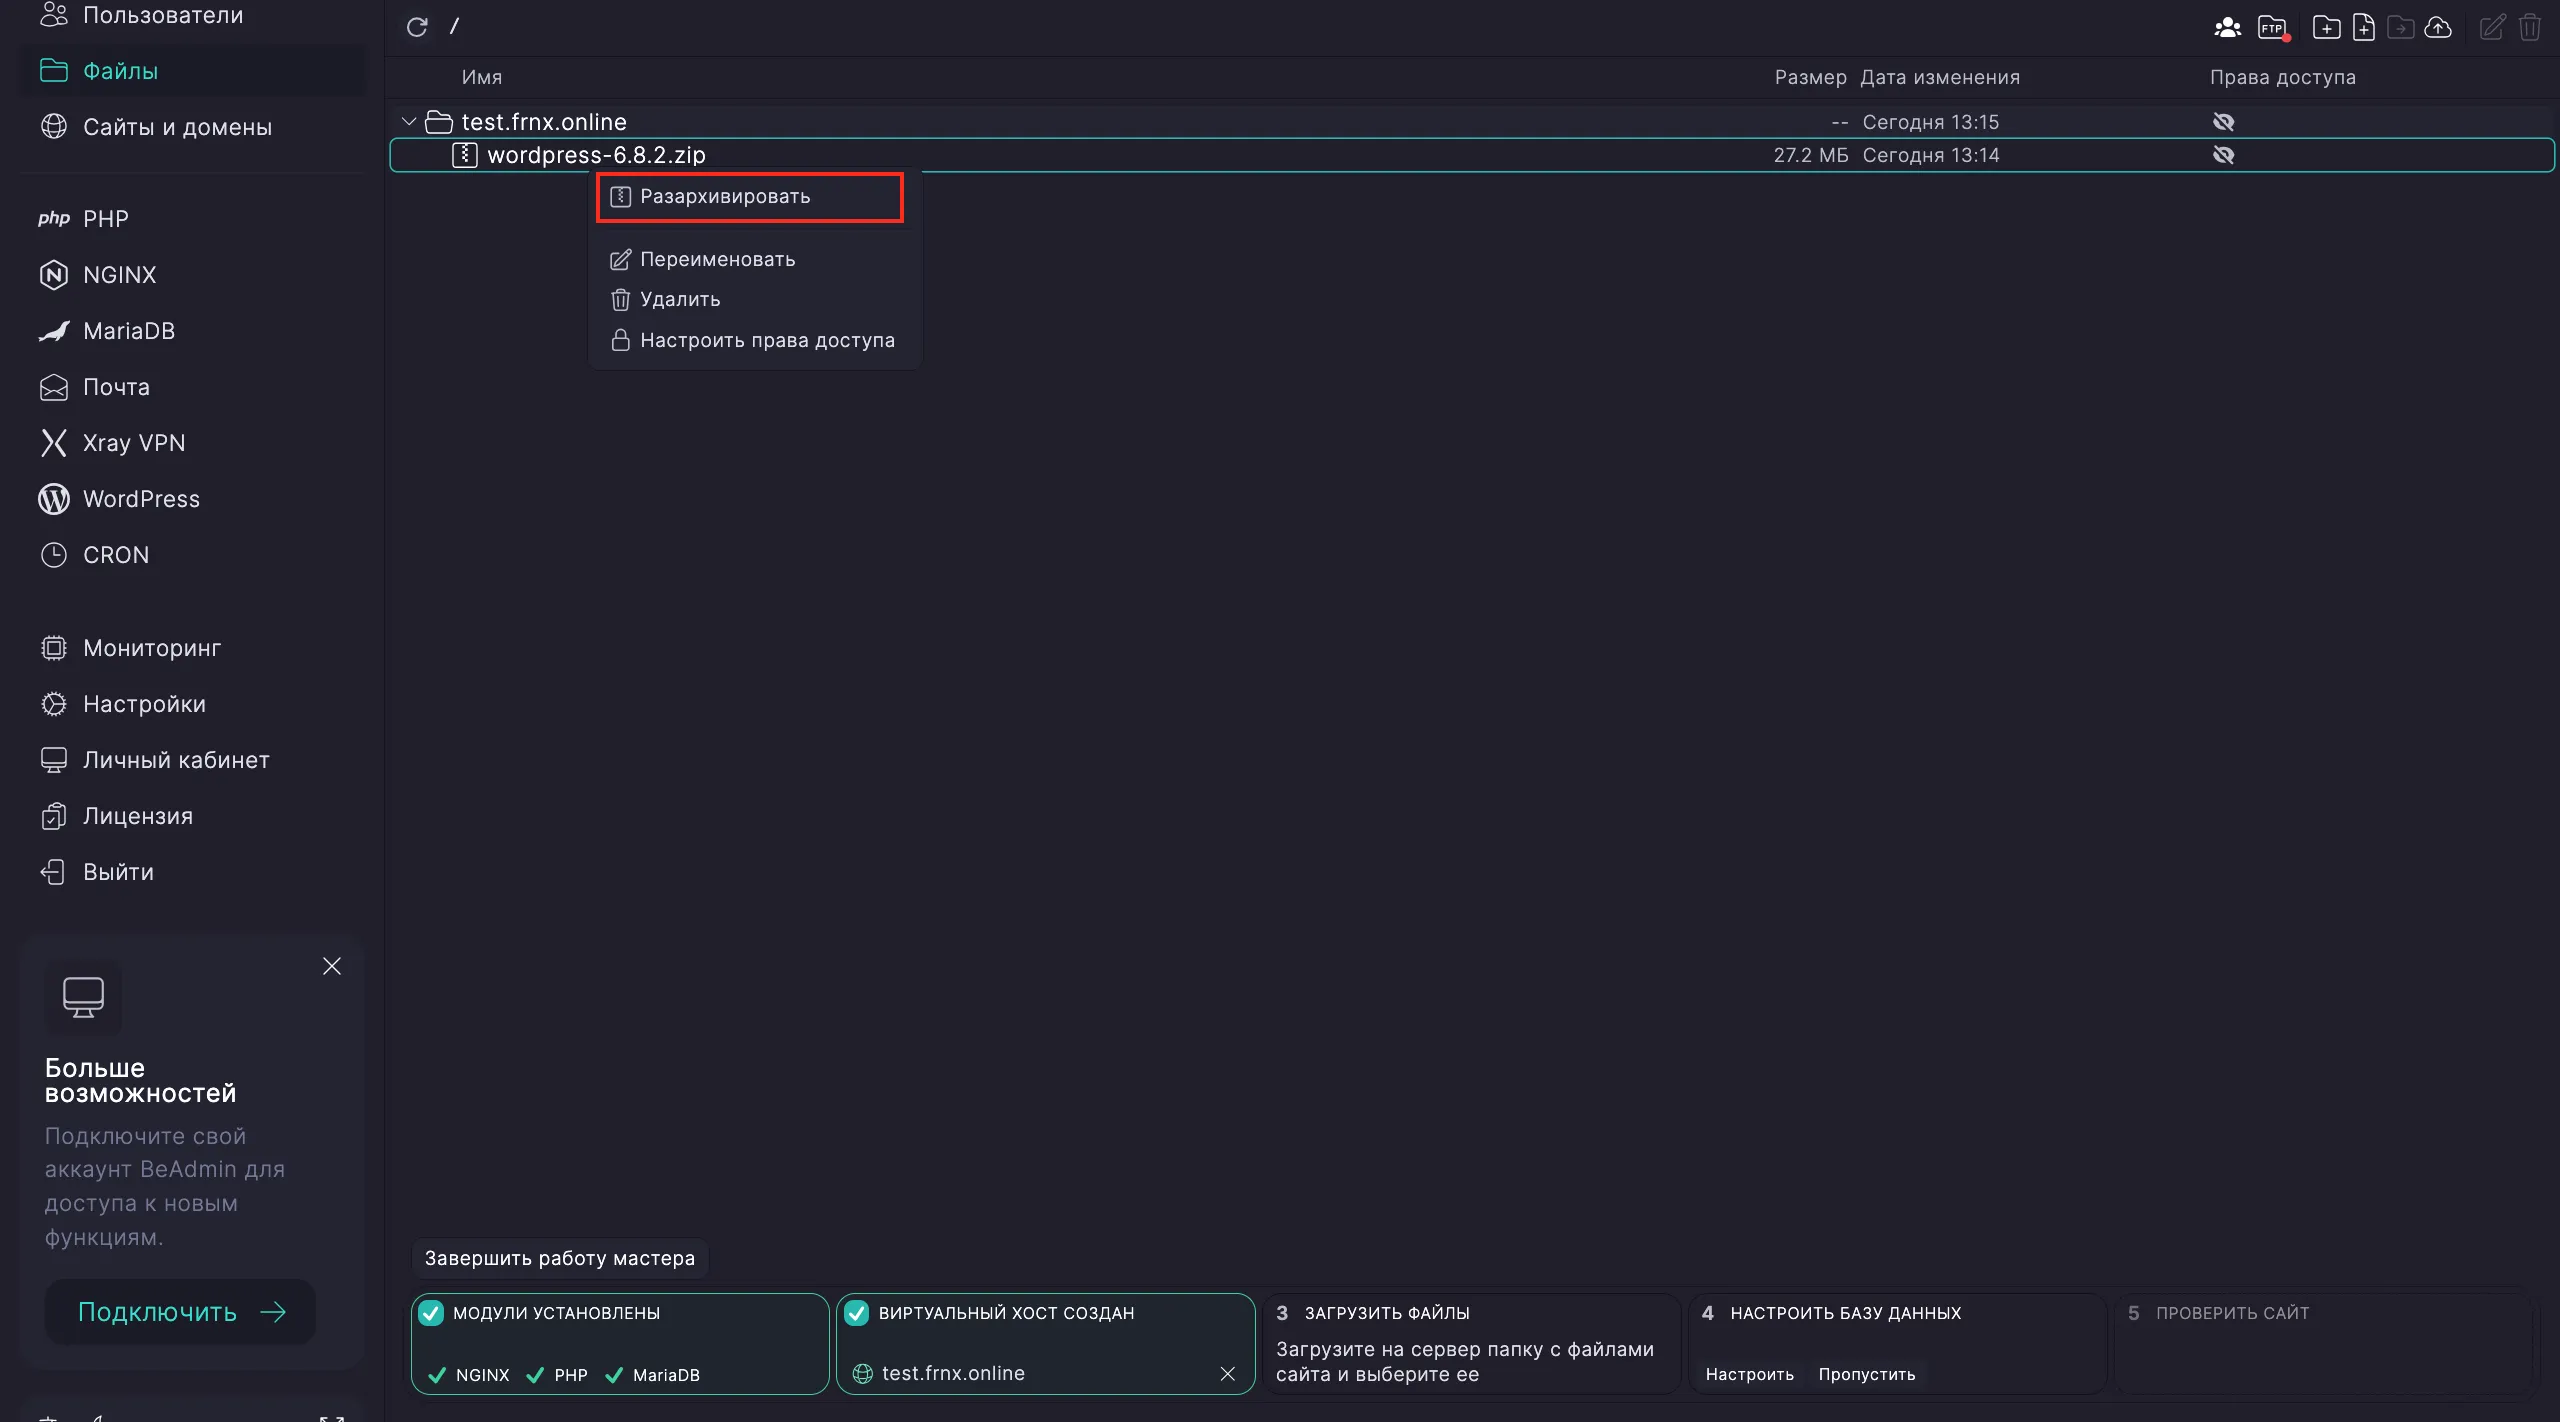Select the MariaDB section in the sidebar

[x=129, y=330]
